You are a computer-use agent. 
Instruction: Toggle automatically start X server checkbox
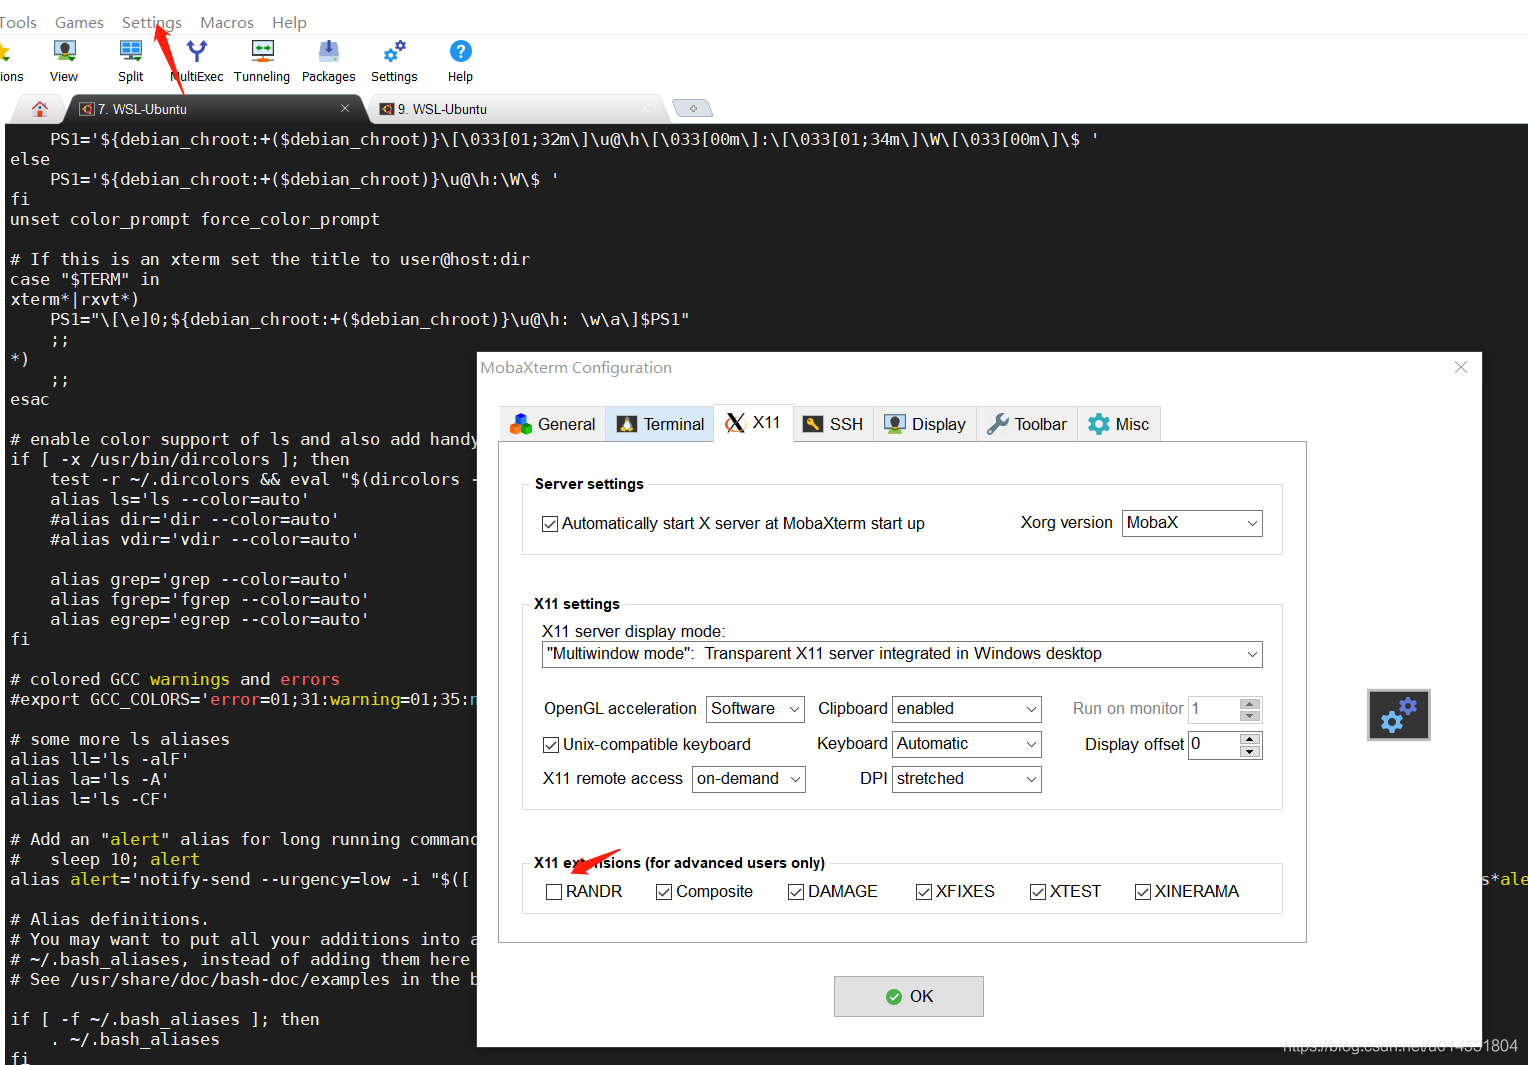pos(550,524)
